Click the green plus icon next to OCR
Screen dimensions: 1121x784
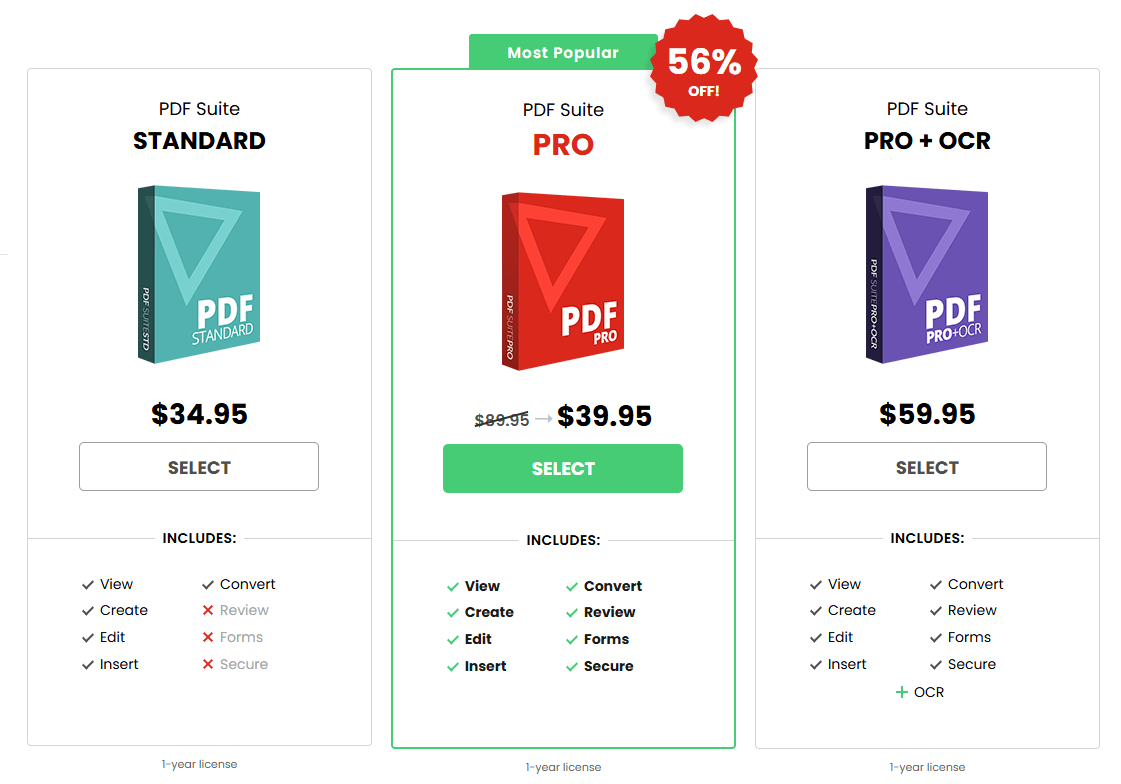pos(902,692)
